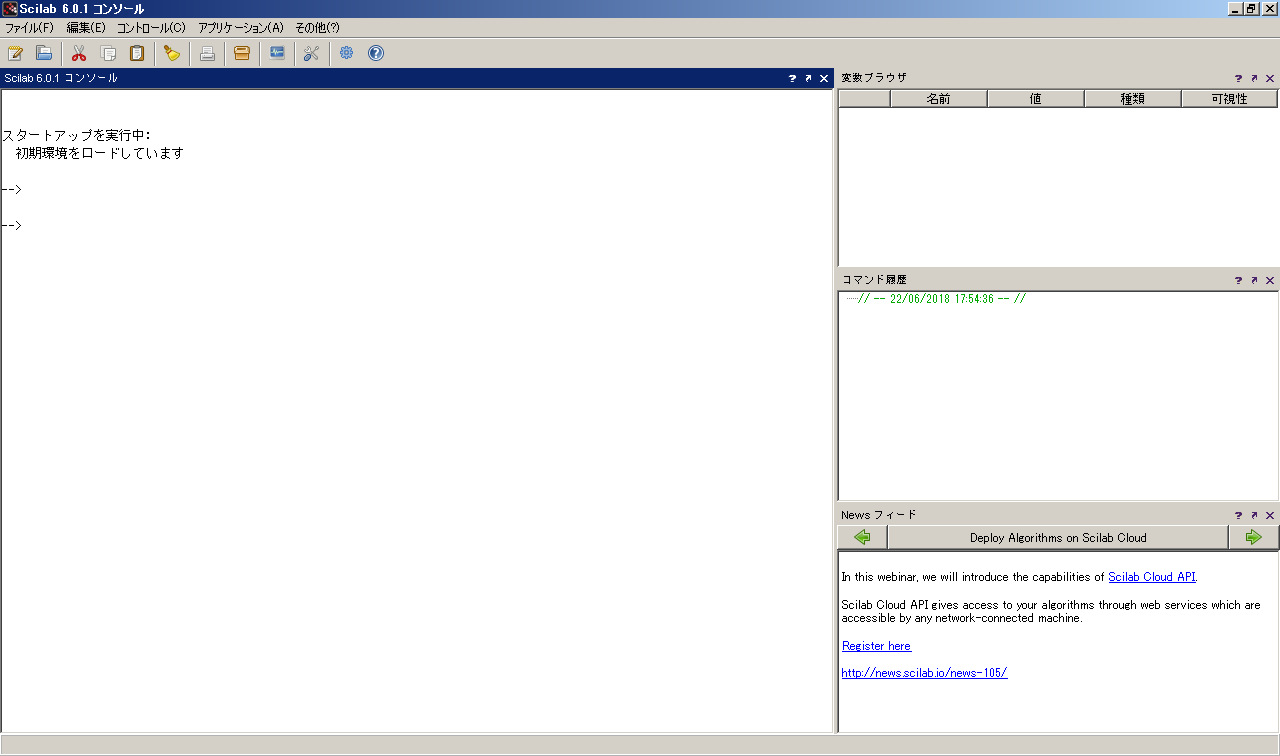Click the Print icon
The height and width of the screenshot is (756, 1280).
(x=207, y=53)
